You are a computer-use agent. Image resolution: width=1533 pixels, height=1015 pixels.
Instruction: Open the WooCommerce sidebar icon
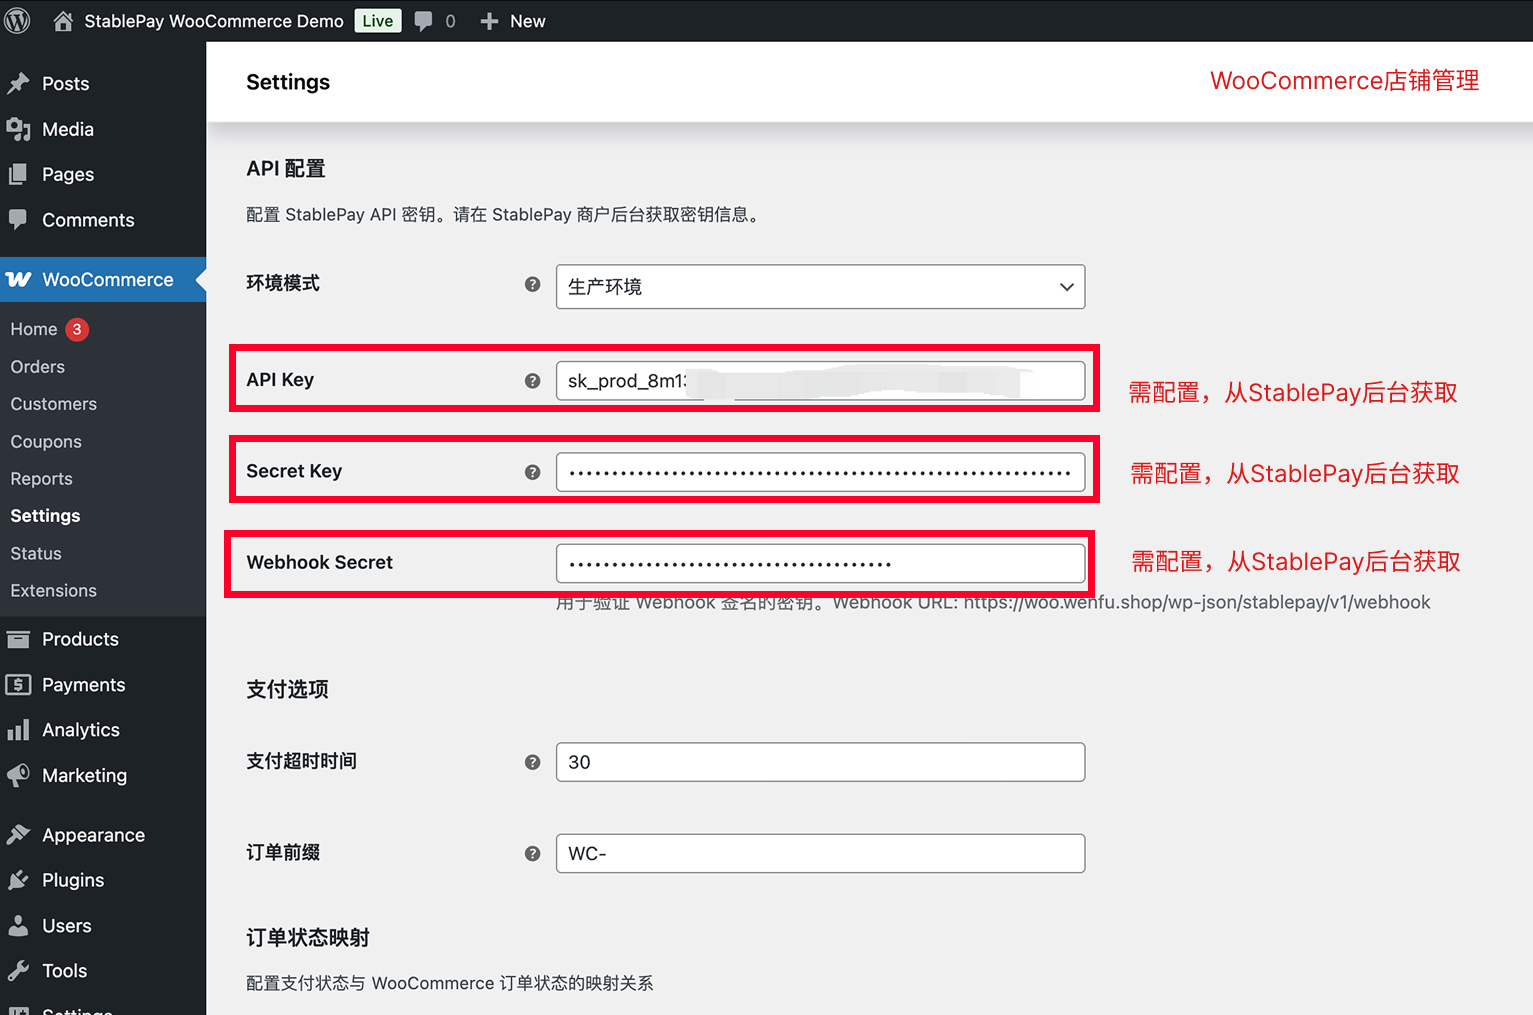click(19, 280)
